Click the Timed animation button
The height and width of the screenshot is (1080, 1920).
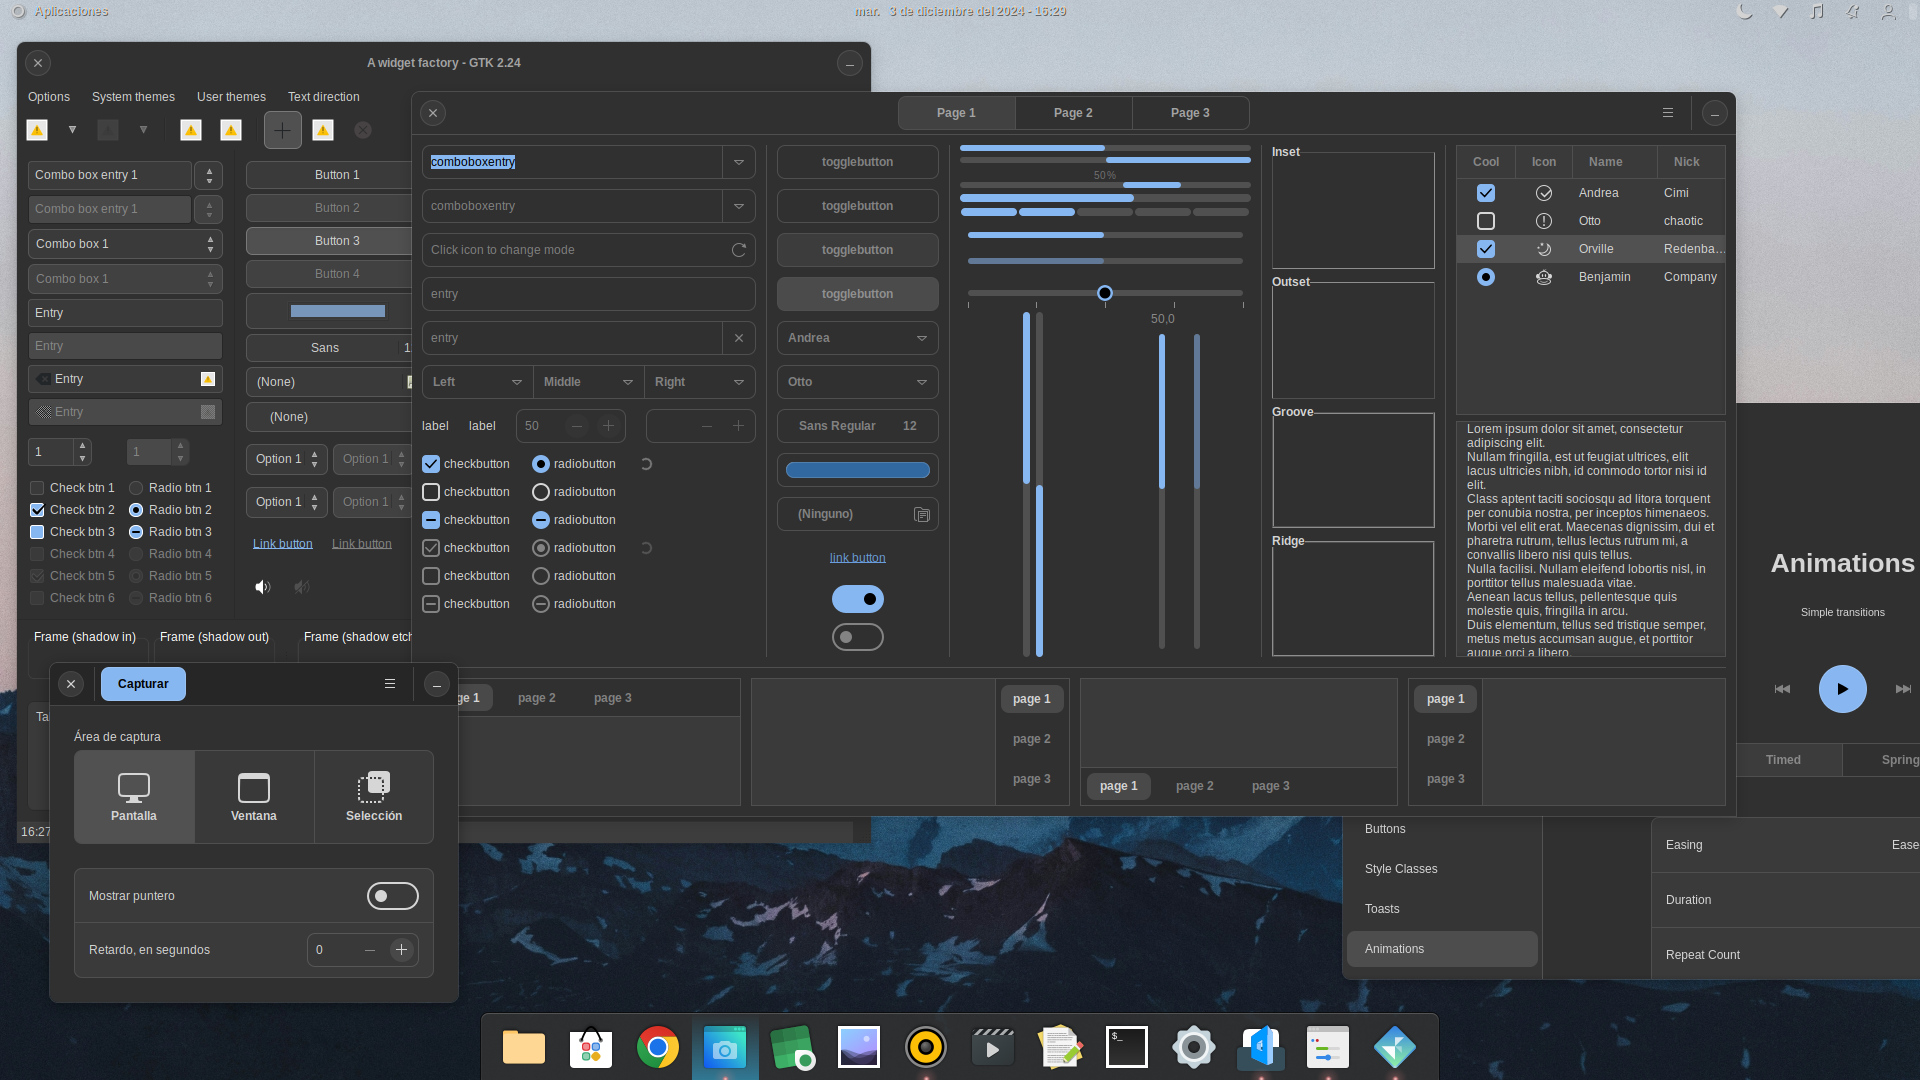point(1783,760)
